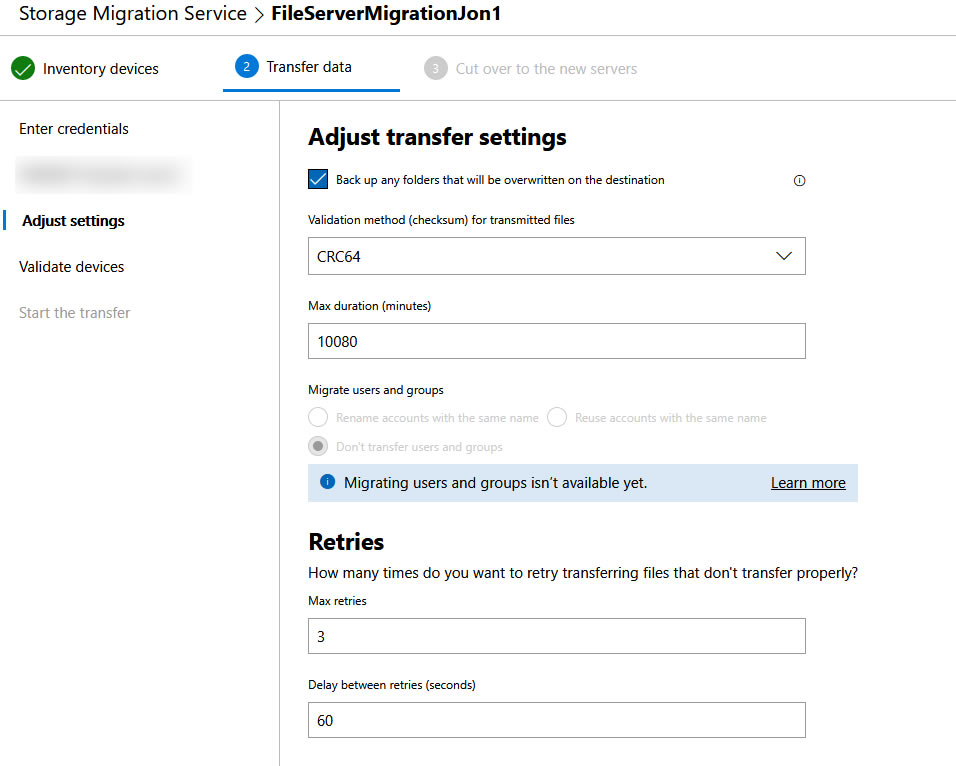Click the Max duration minutes field

coord(557,341)
